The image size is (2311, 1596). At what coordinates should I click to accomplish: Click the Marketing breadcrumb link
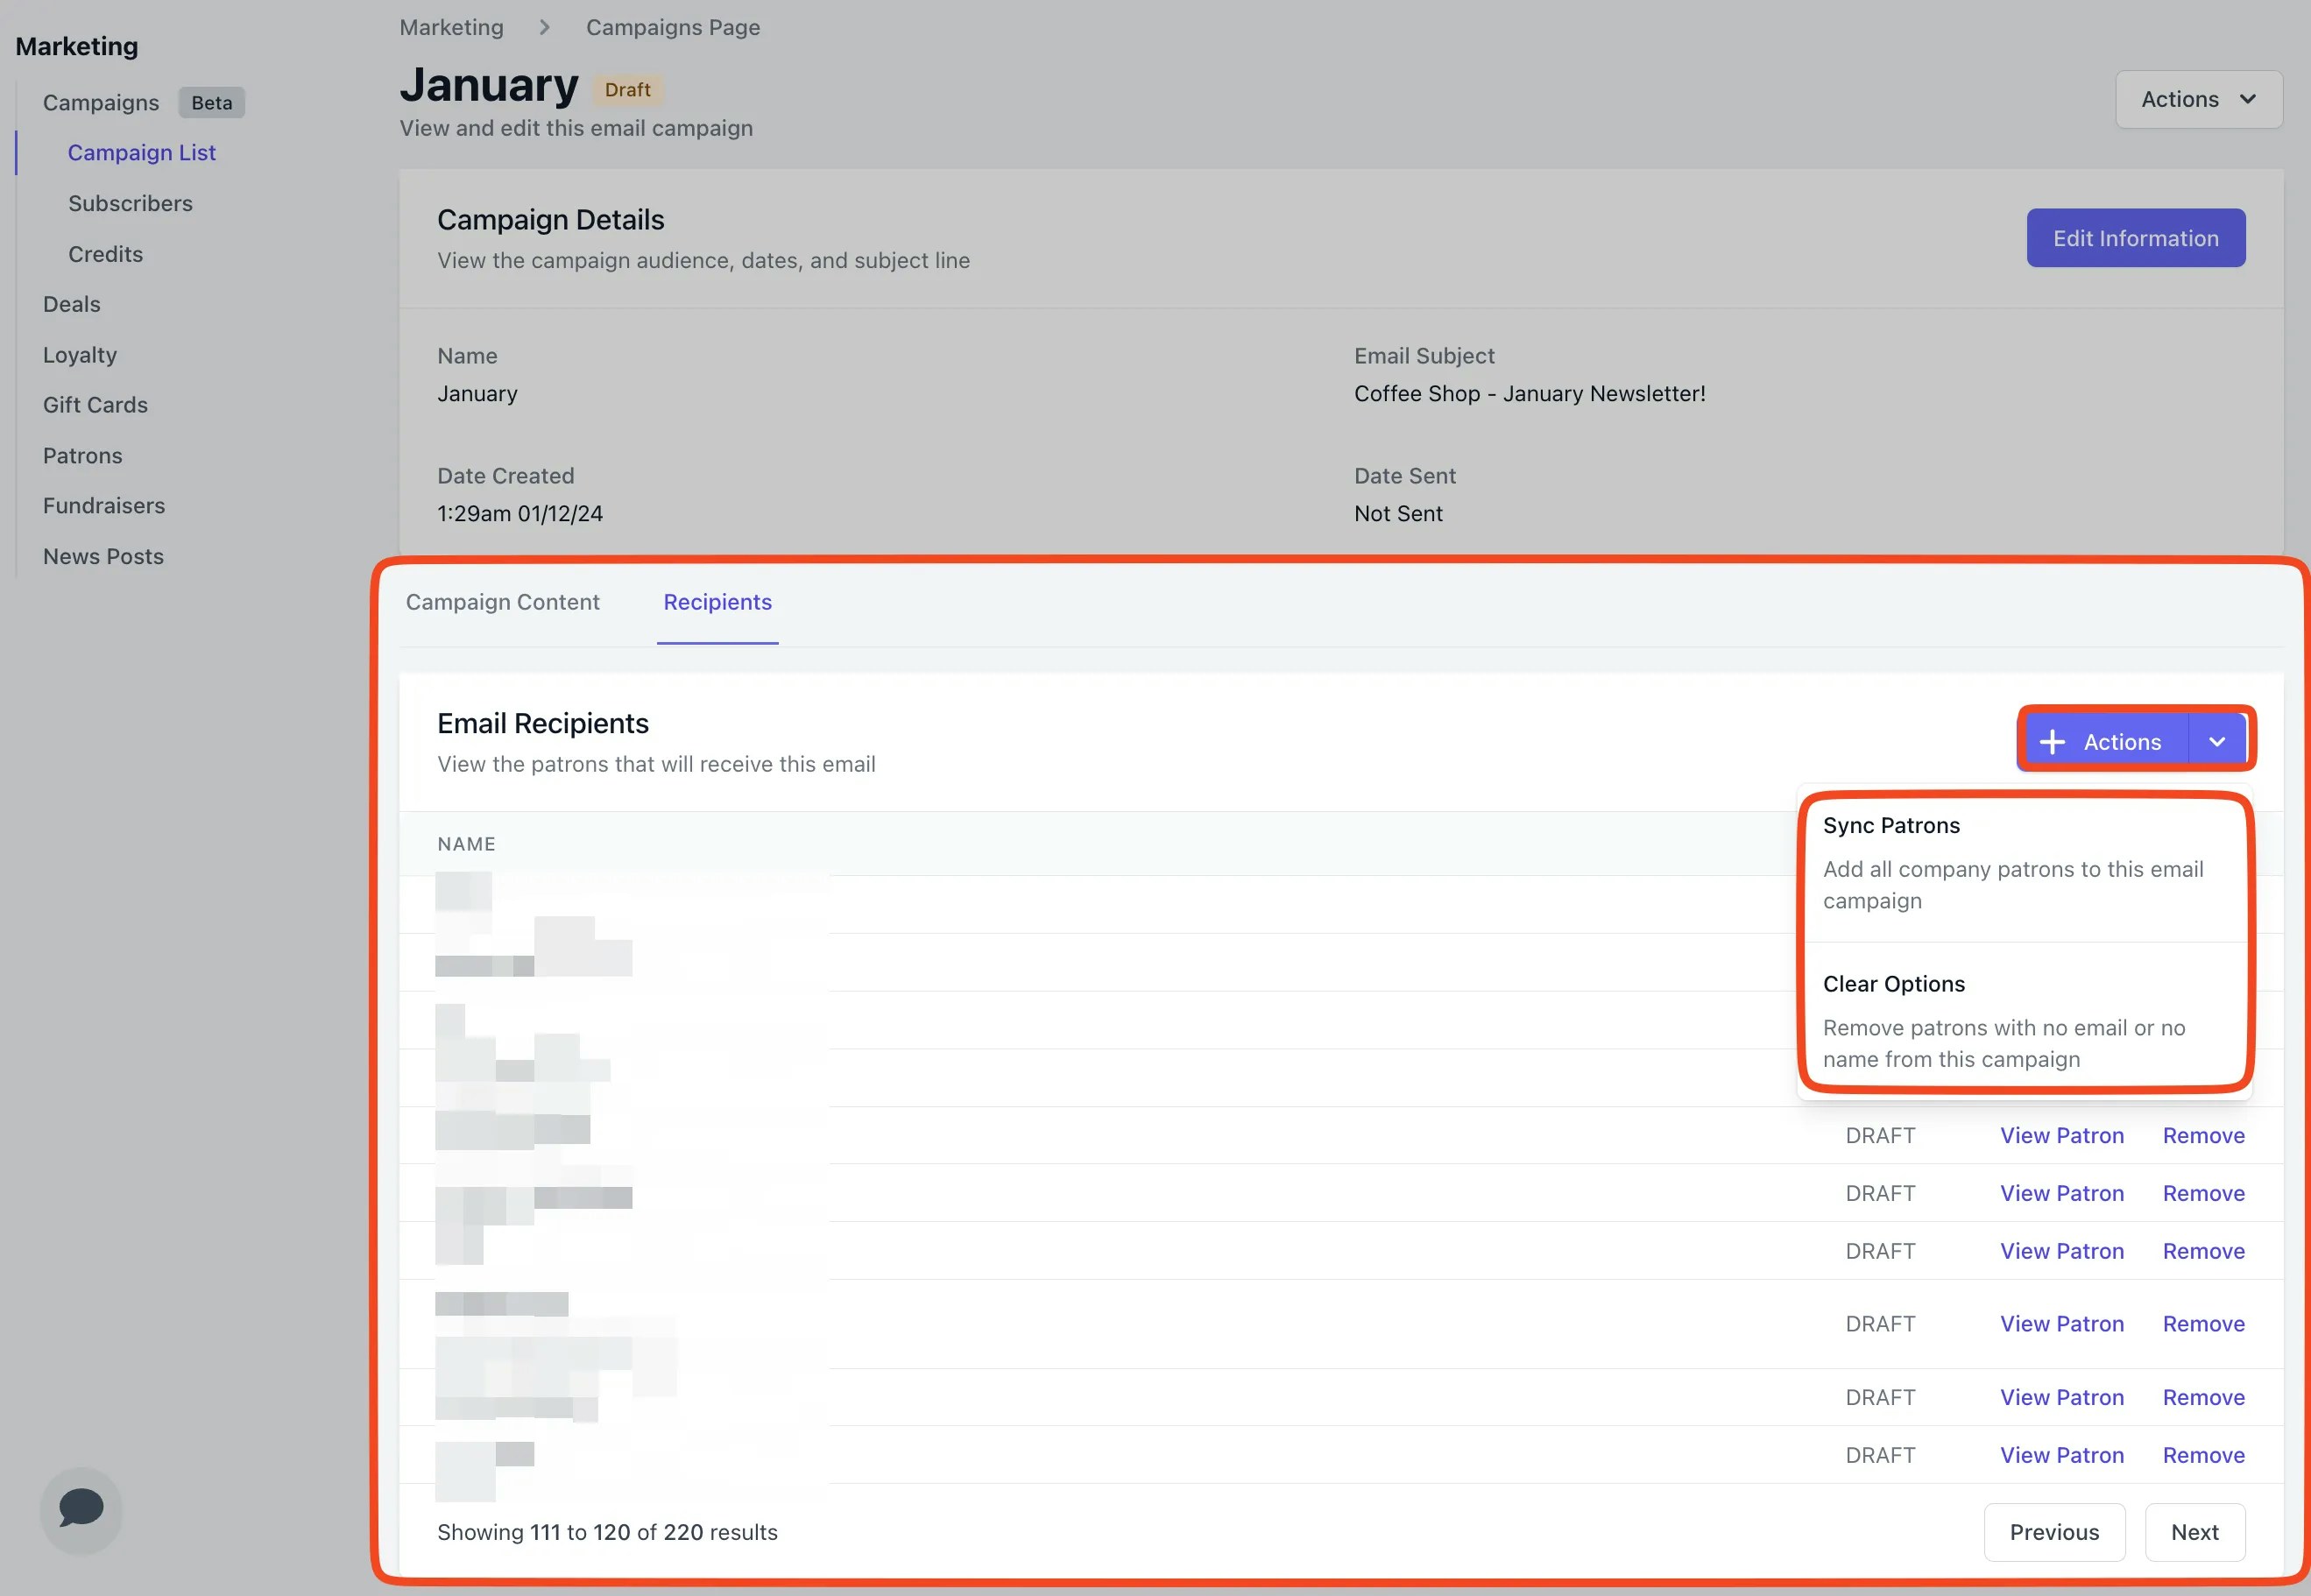coord(451,27)
